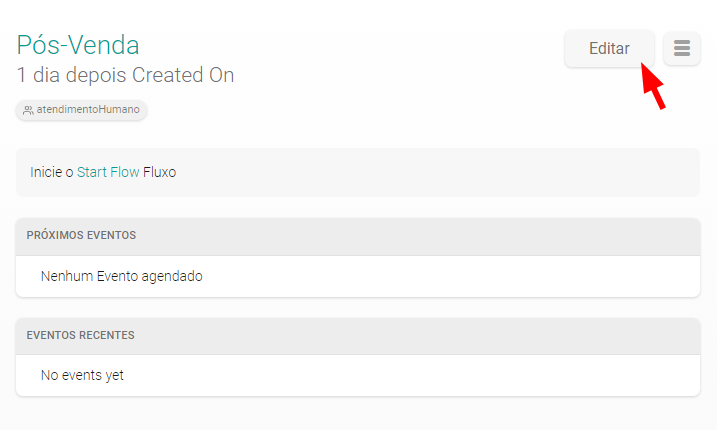Image resolution: width=717 pixels, height=430 pixels.
Task: Click the "Created On" field text
Action: point(183,75)
